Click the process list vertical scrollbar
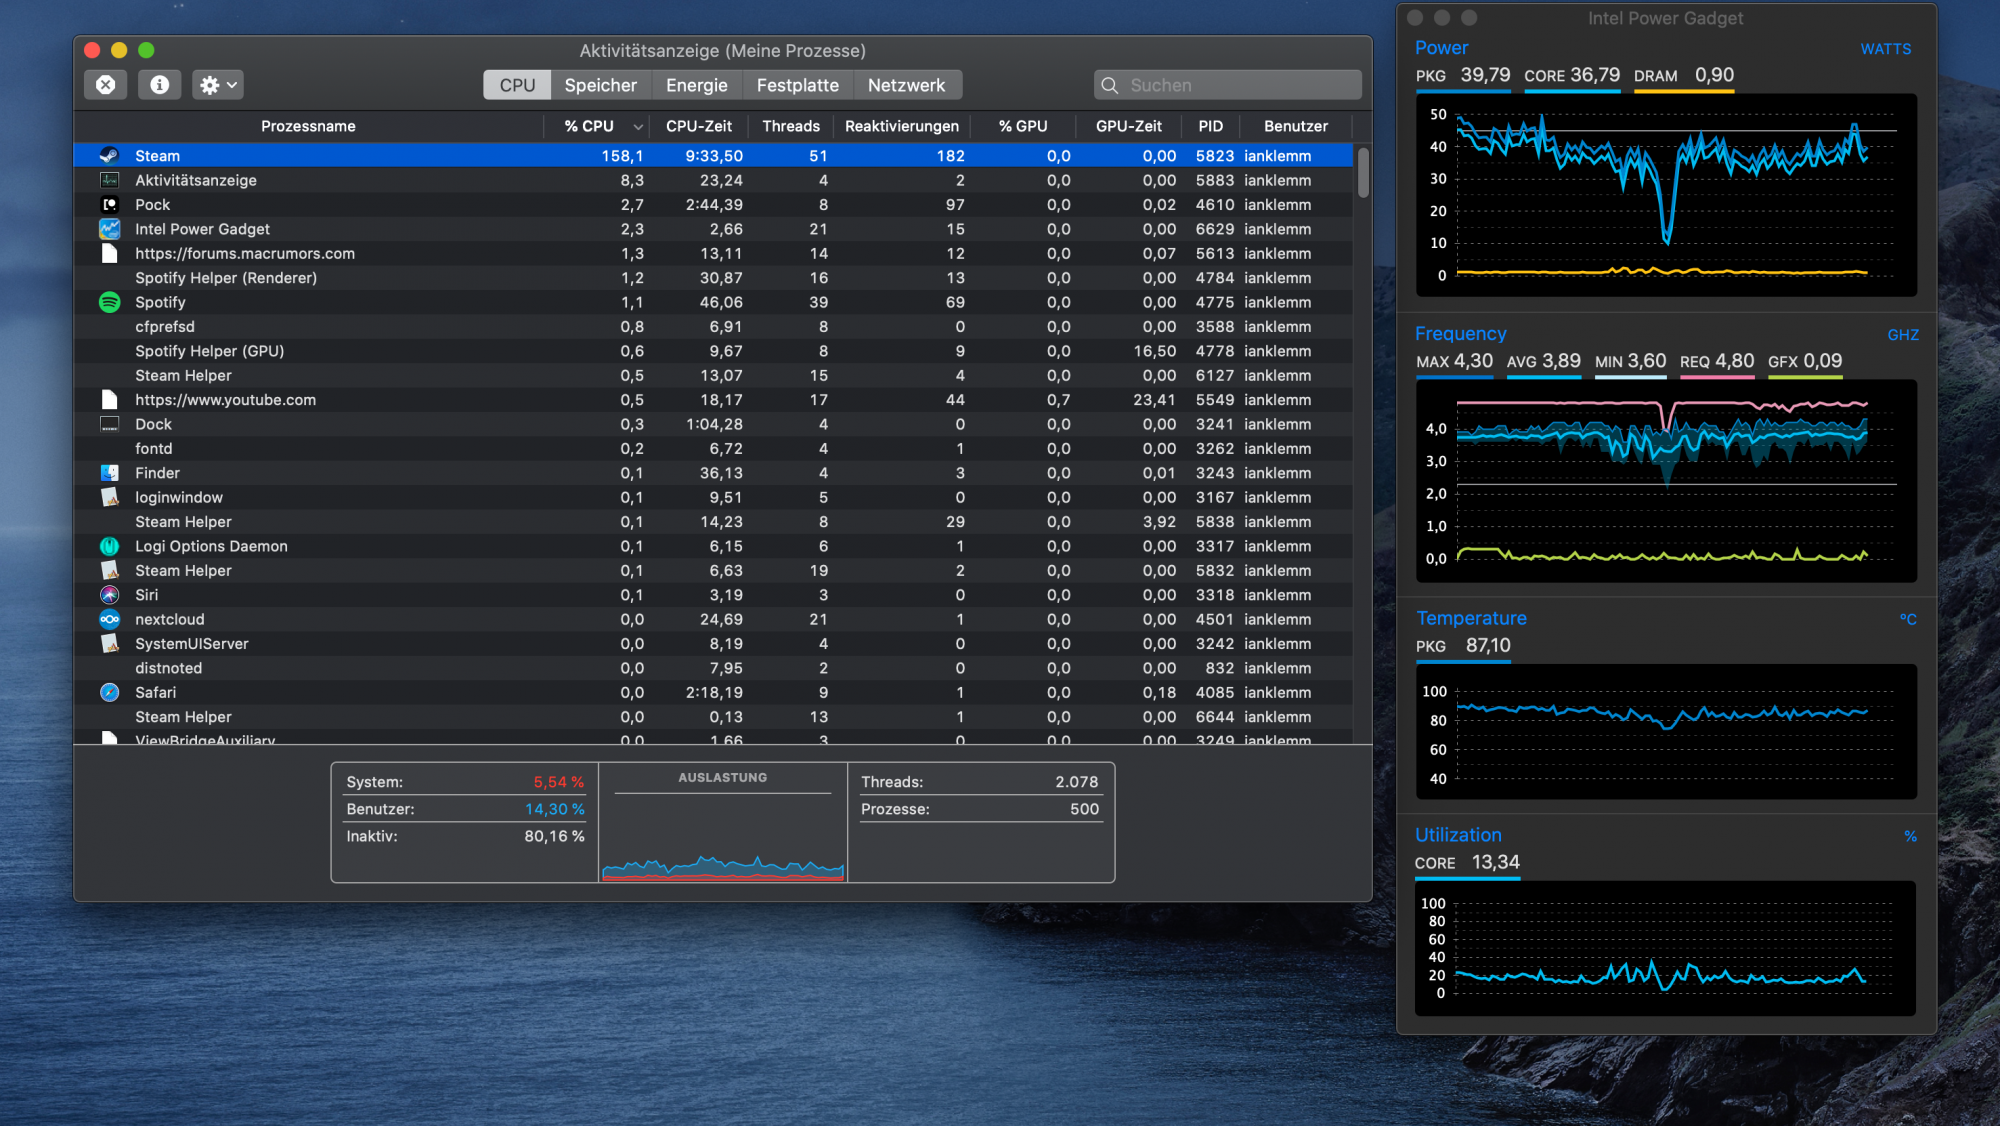Viewport: 2000px width, 1126px height. pos(1363,172)
